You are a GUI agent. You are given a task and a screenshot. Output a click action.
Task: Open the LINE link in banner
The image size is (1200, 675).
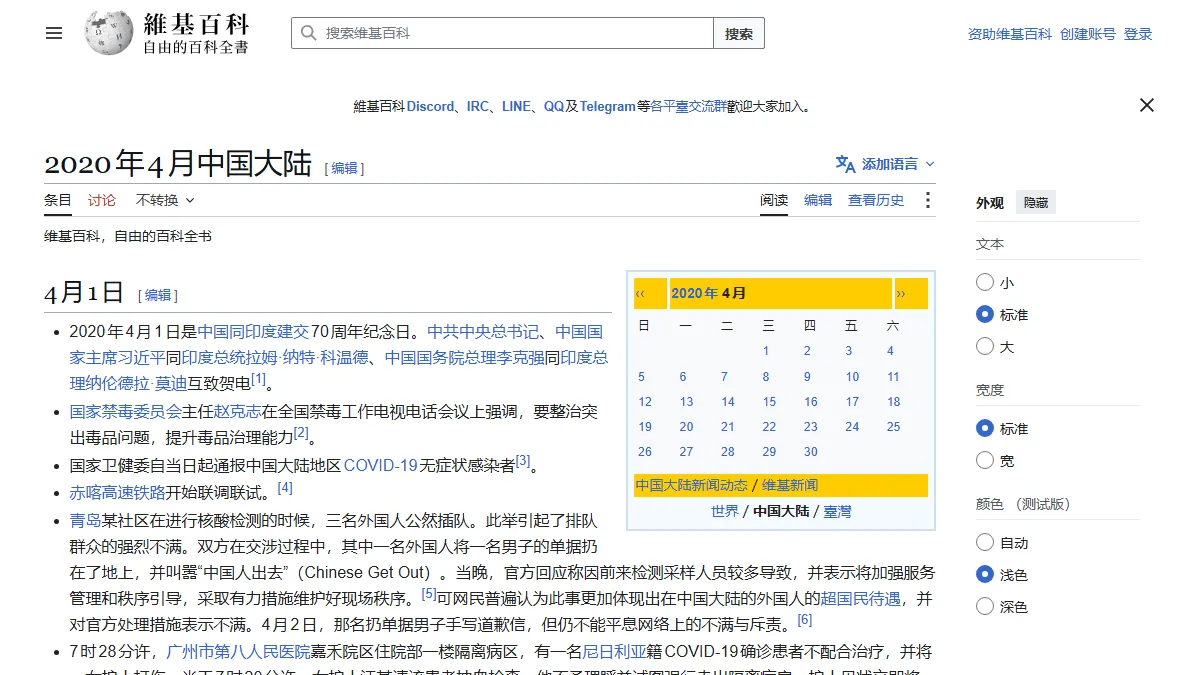coord(516,106)
